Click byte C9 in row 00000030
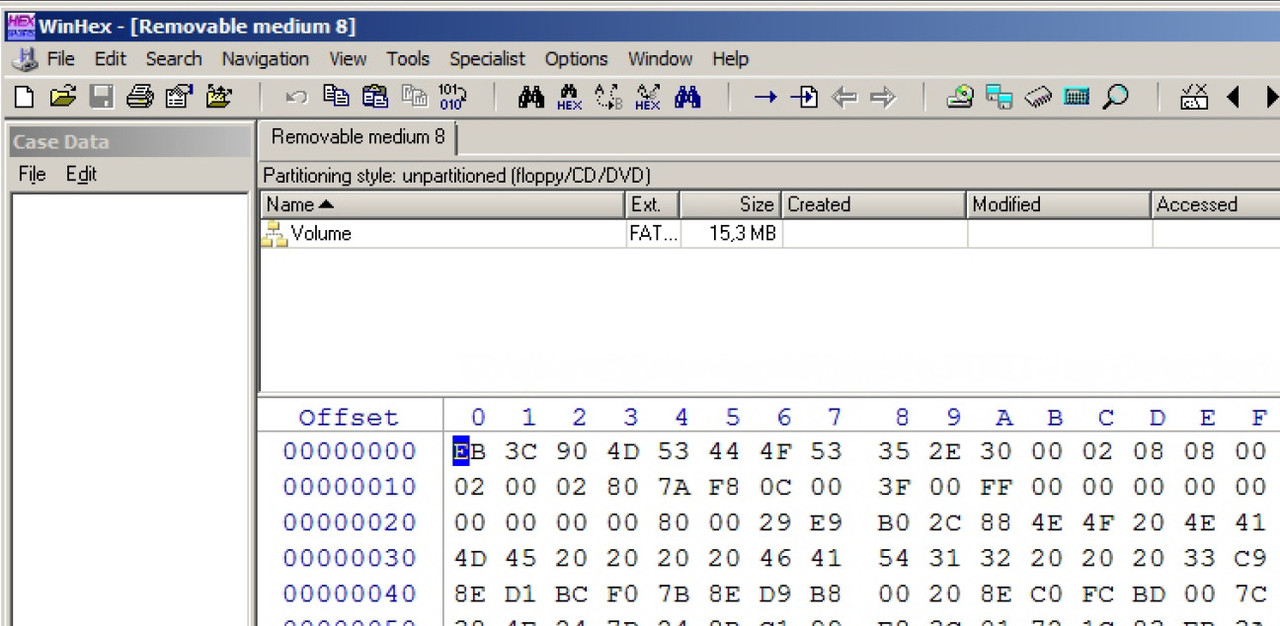The width and height of the screenshot is (1280, 626). click(x=1251, y=558)
